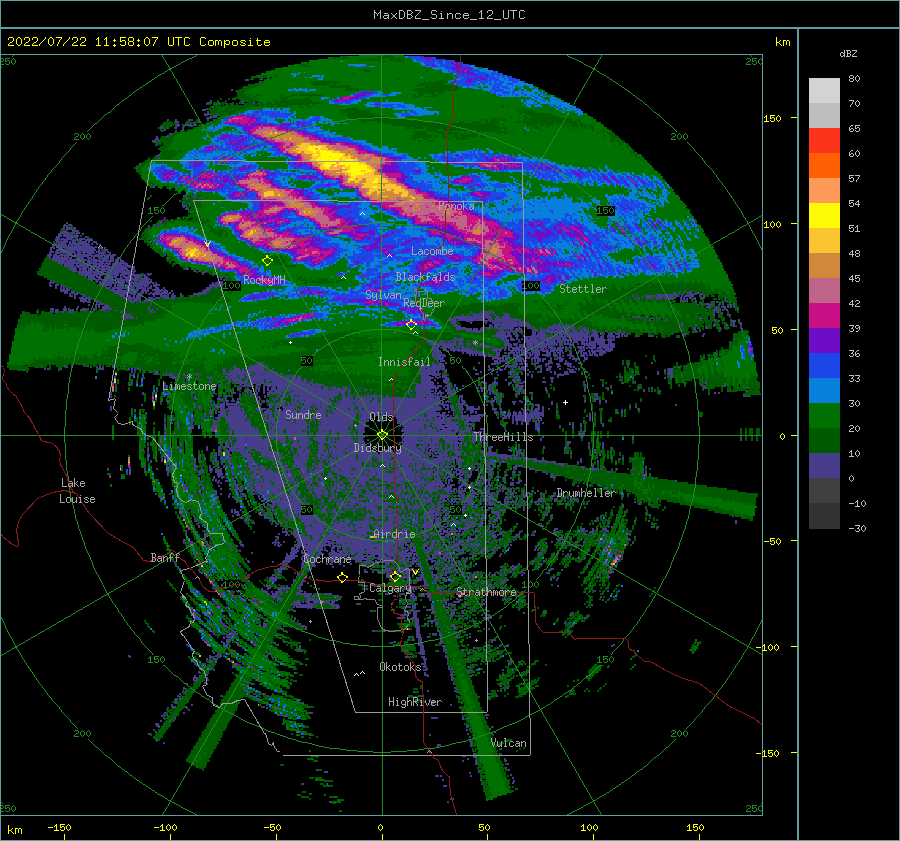Click the yellow diamond marker above Calgary
Screen dimensions: 900x841
point(395,576)
